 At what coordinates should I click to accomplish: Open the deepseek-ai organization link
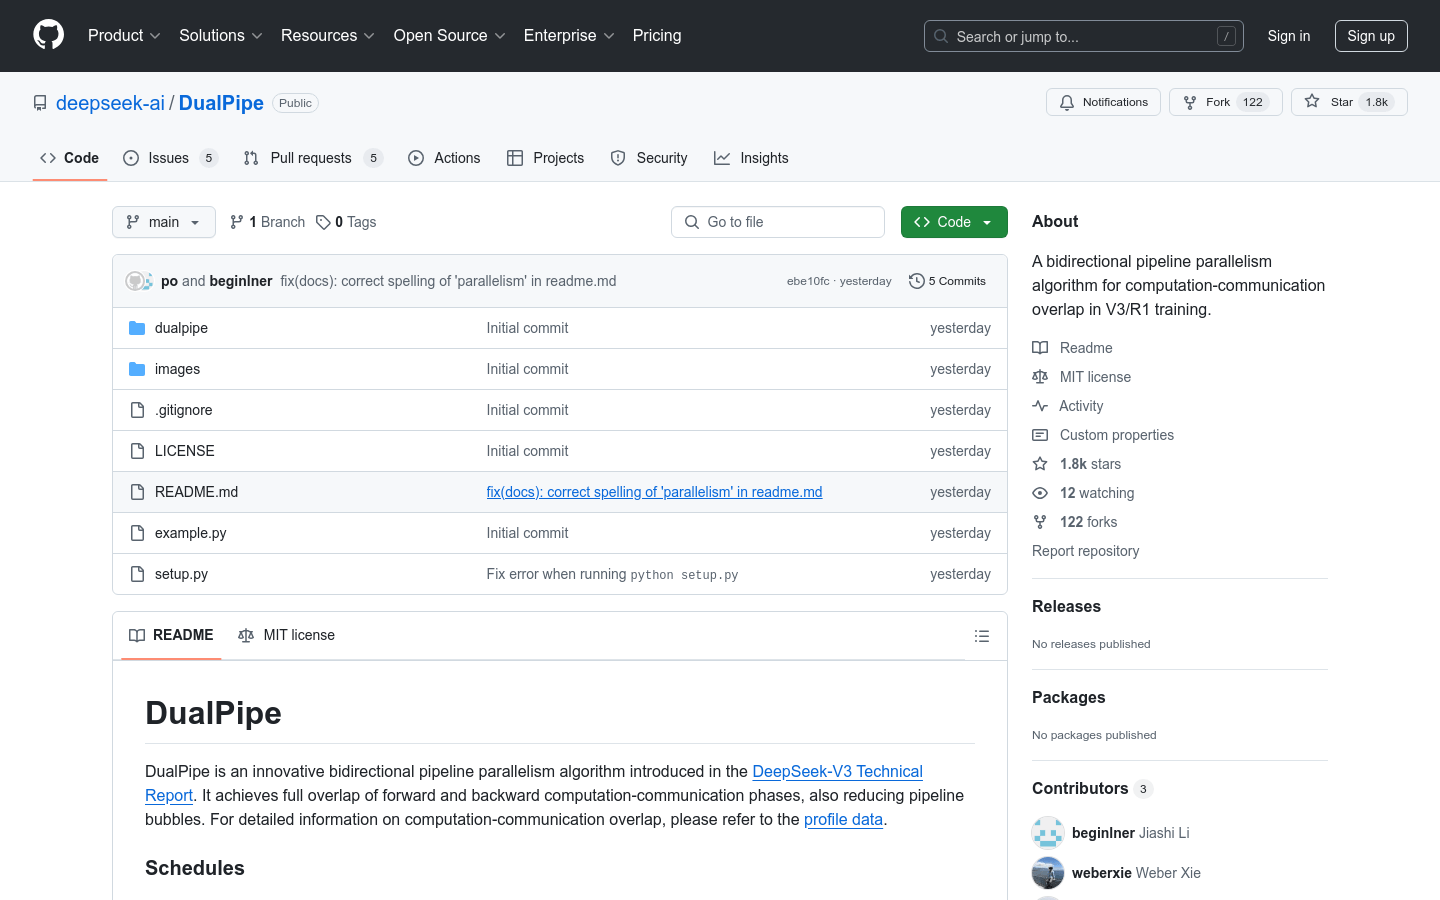(x=110, y=103)
